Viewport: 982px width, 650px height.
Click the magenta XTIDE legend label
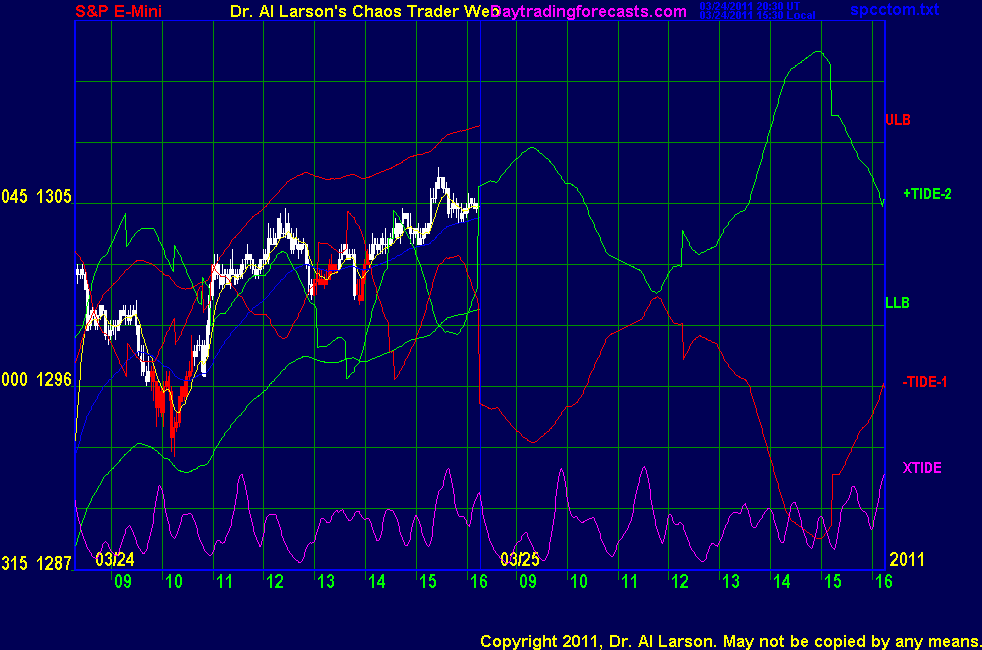coord(922,468)
